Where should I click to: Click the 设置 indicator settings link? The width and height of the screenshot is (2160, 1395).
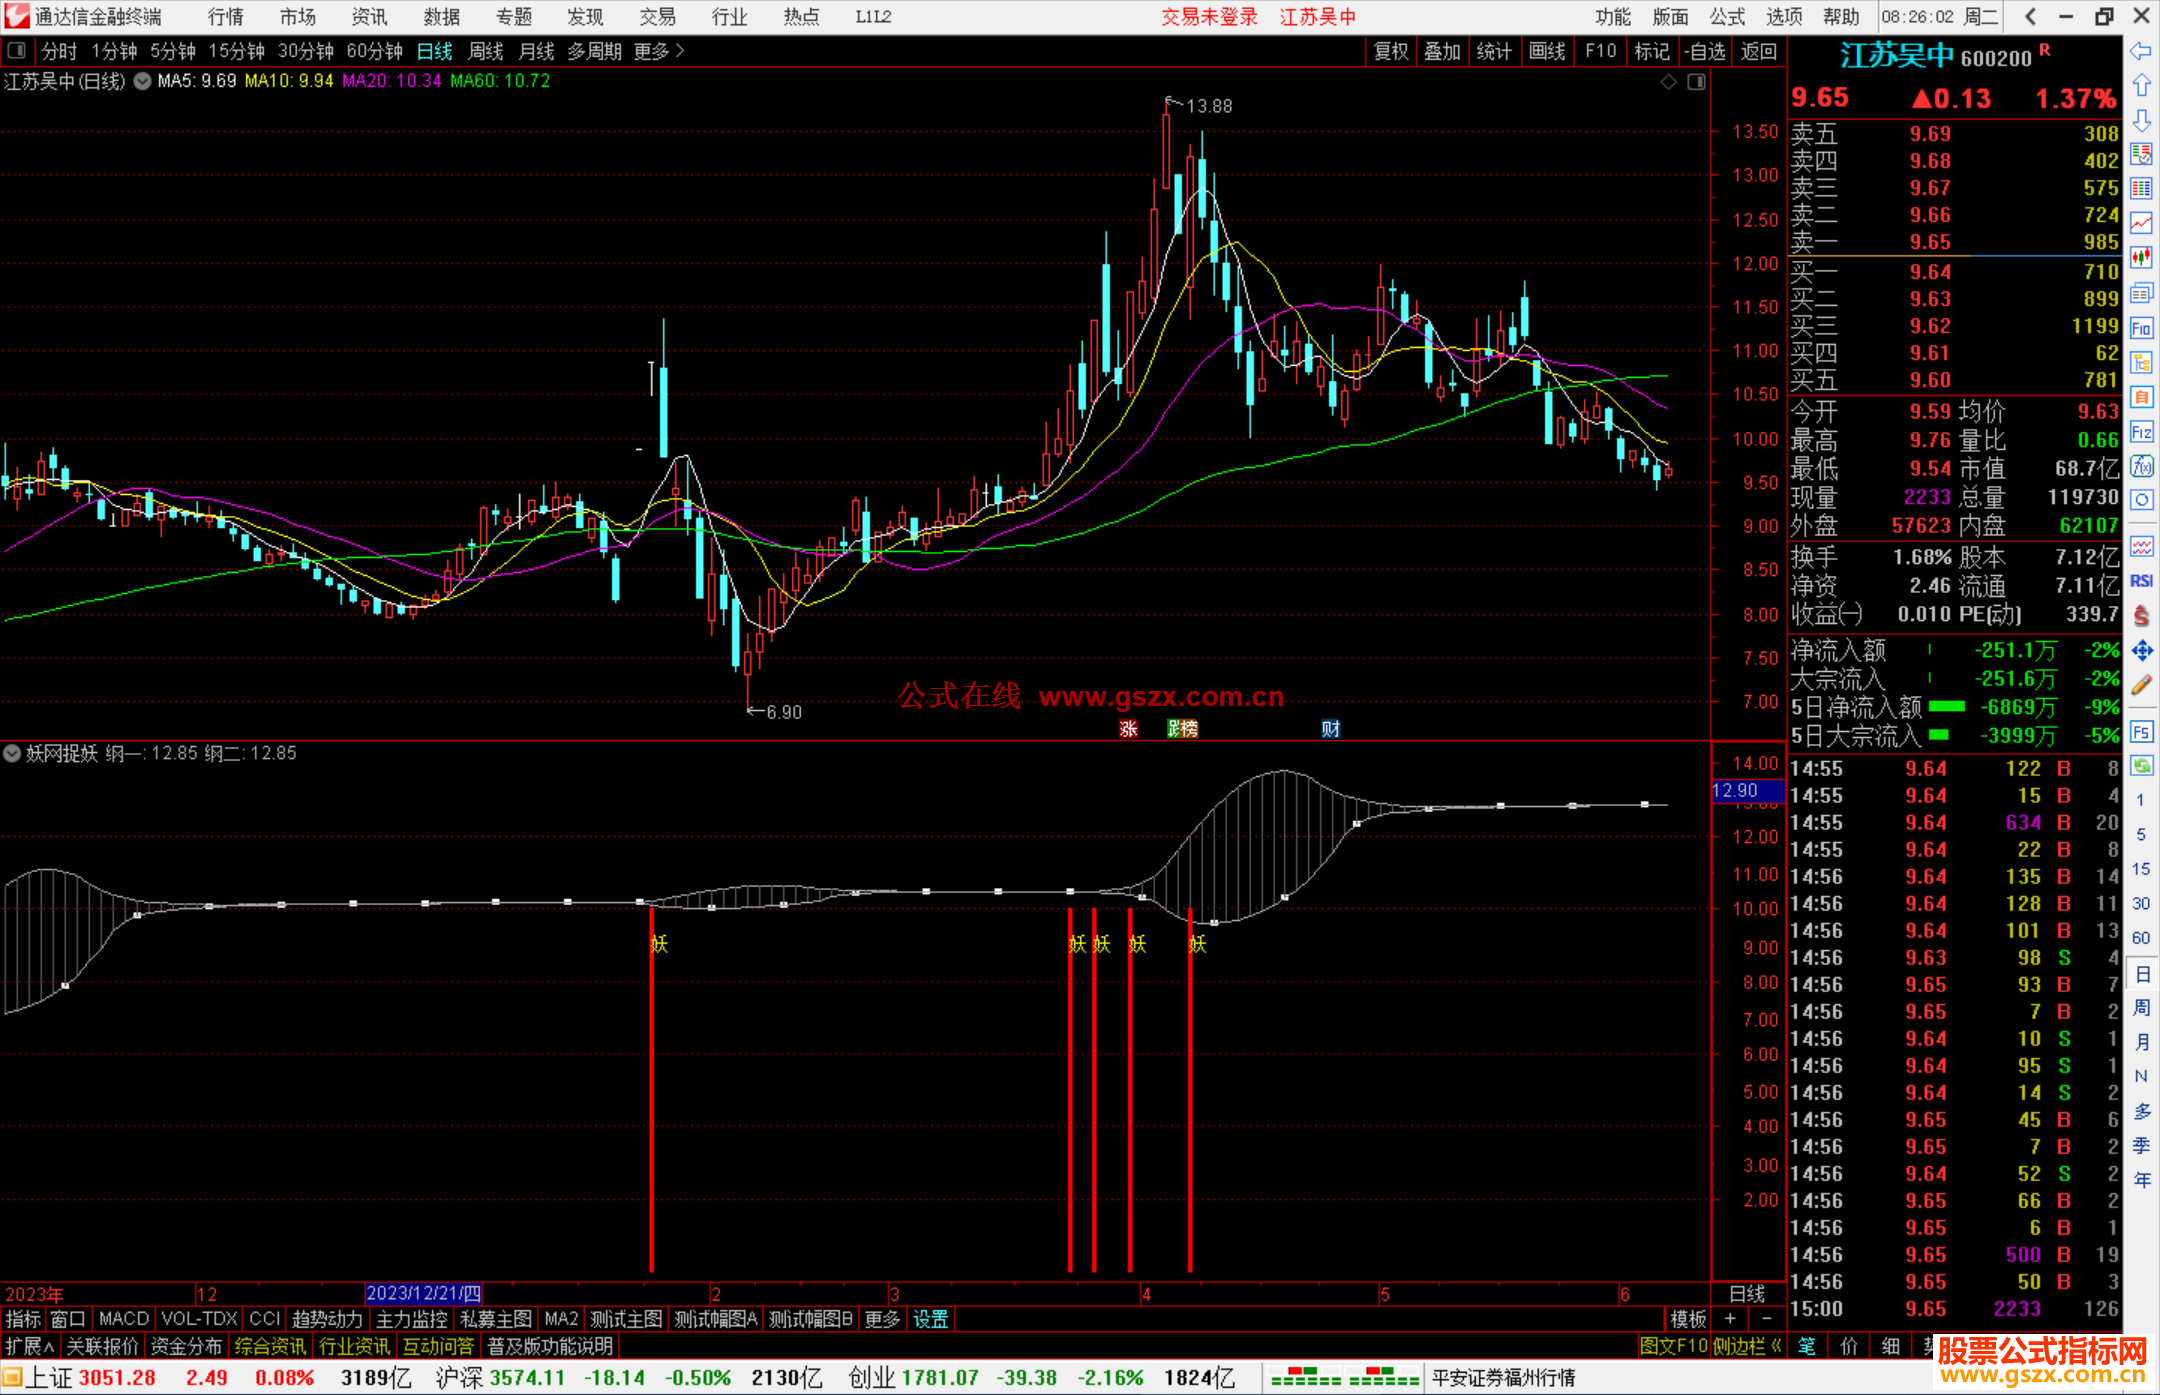pos(930,1319)
